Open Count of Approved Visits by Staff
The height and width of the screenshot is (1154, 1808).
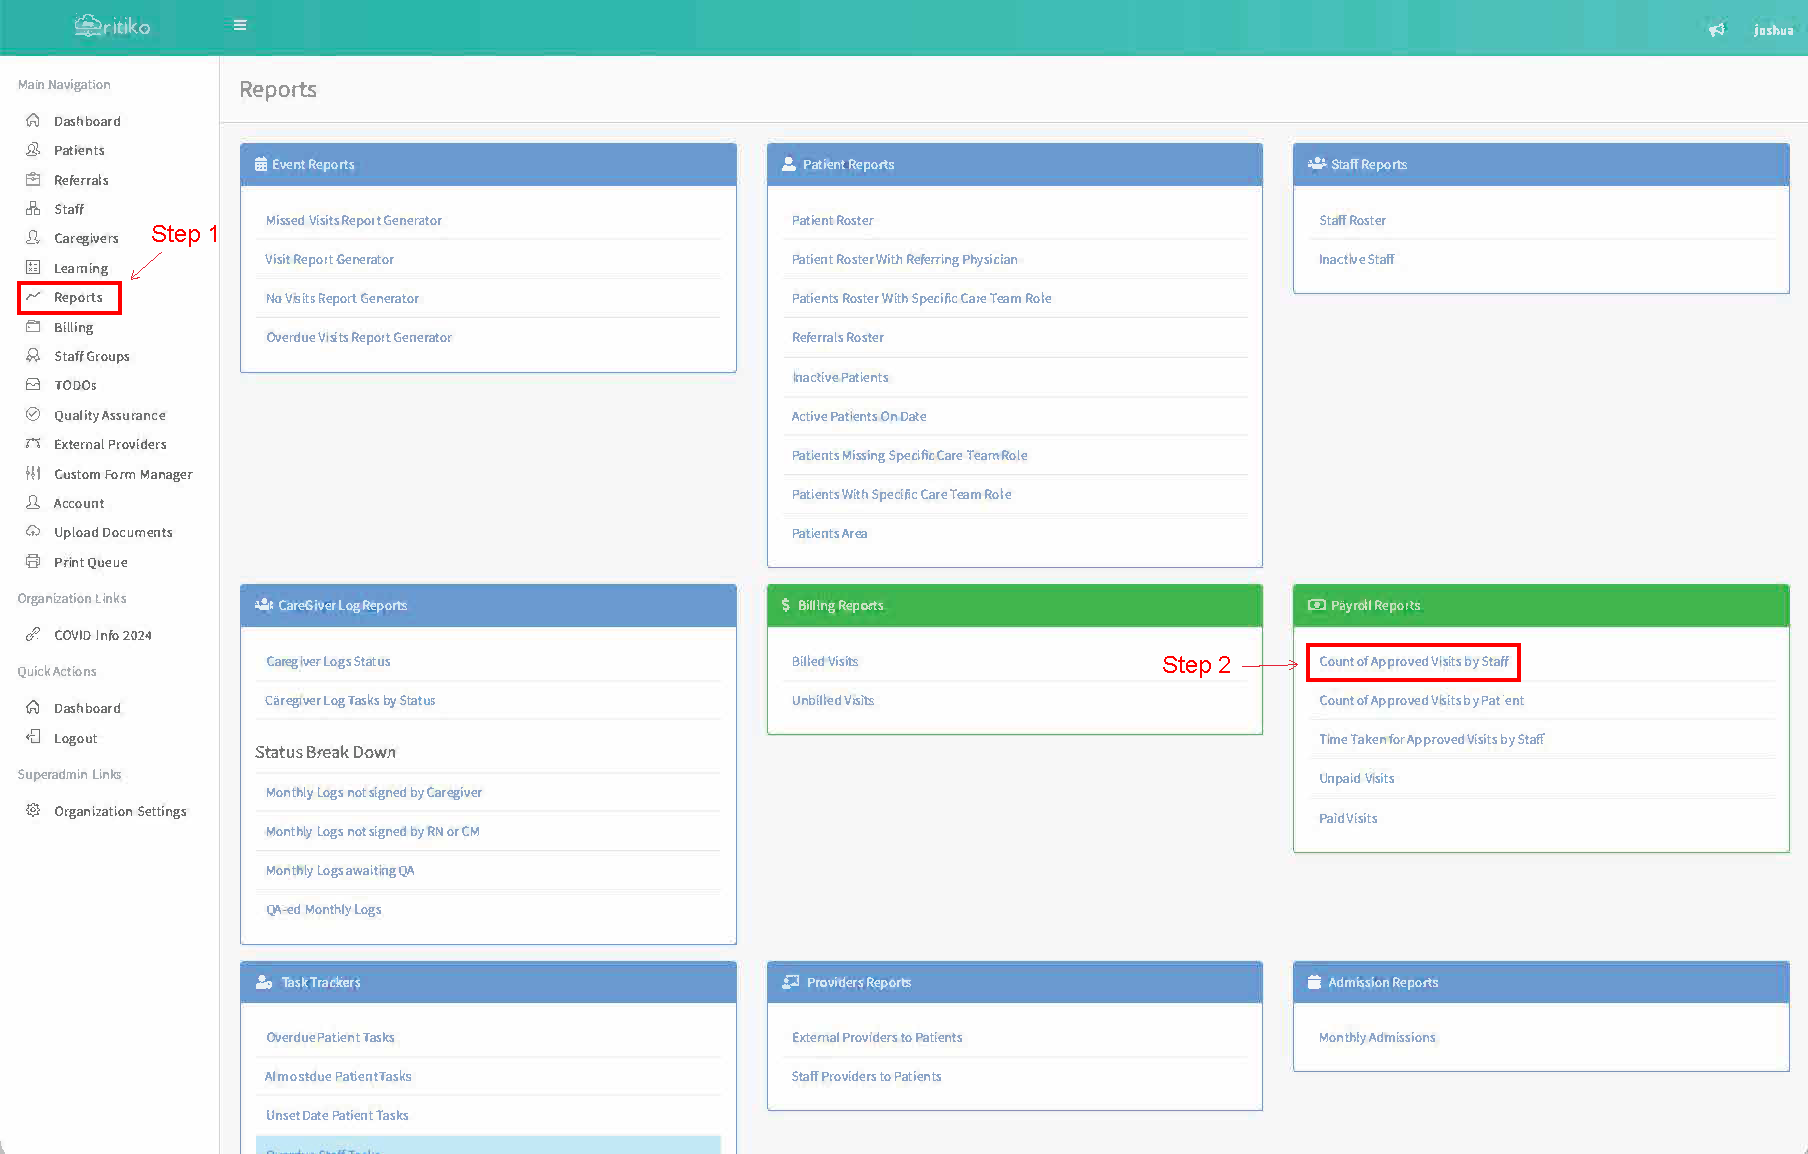1413,662
